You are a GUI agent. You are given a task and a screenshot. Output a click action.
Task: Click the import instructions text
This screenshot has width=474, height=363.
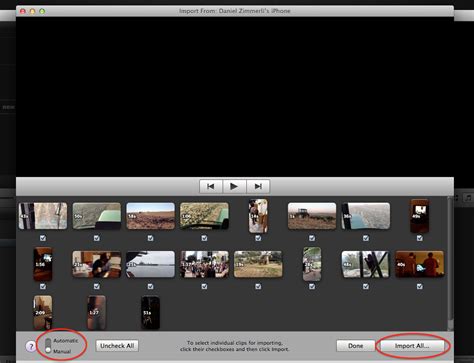click(x=235, y=346)
